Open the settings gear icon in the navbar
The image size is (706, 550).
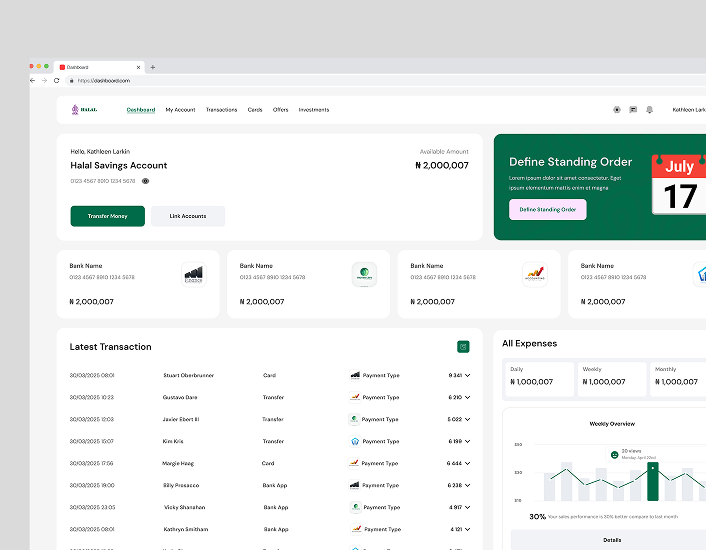[617, 109]
